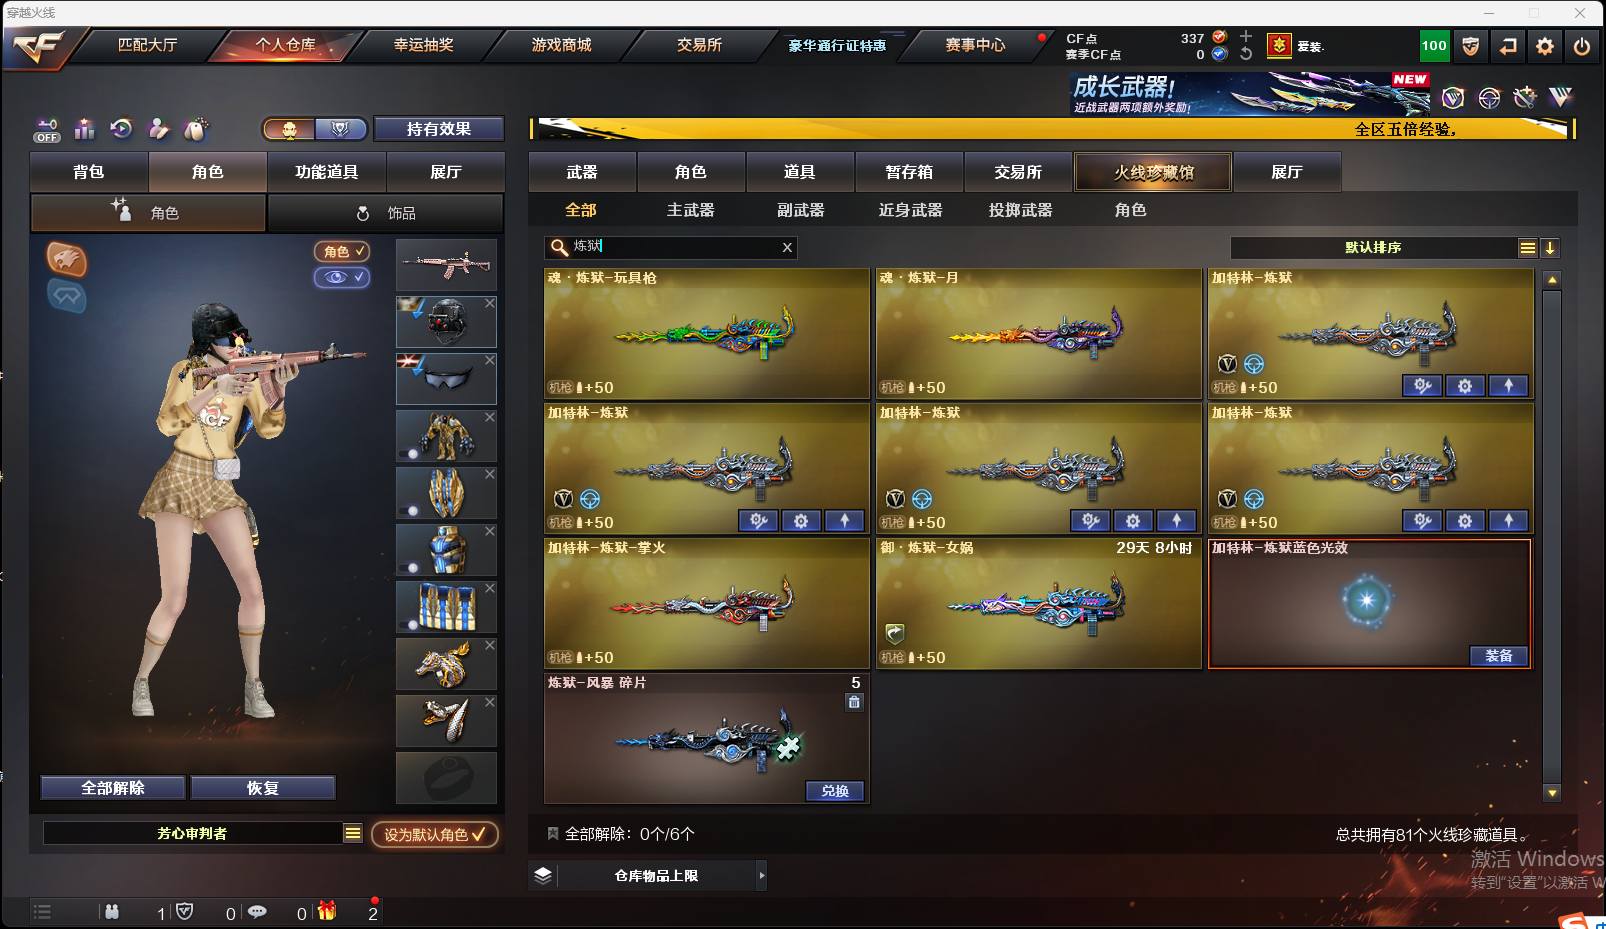Click the return arrow icon in the top bar
1606x929 pixels.
pyautogui.click(x=1508, y=46)
